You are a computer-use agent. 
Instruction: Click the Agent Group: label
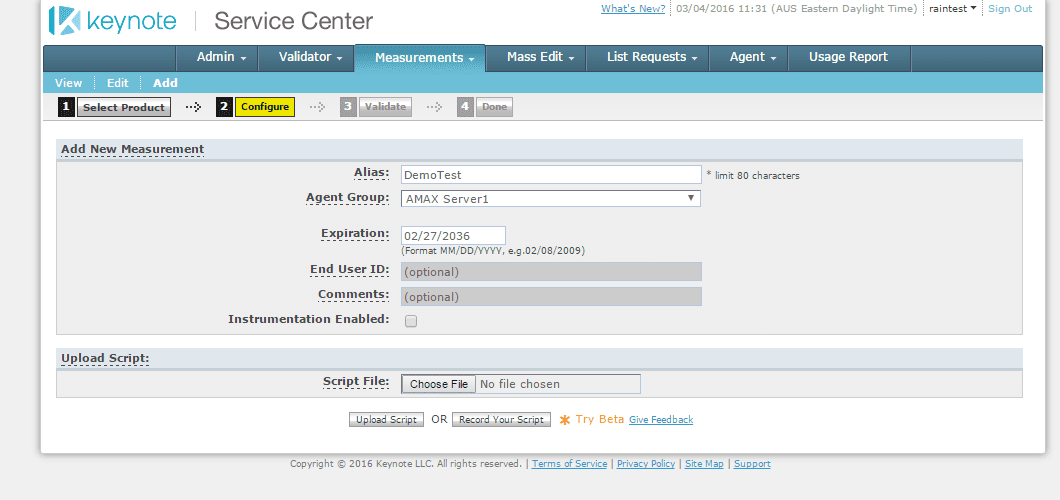tap(347, 197)
